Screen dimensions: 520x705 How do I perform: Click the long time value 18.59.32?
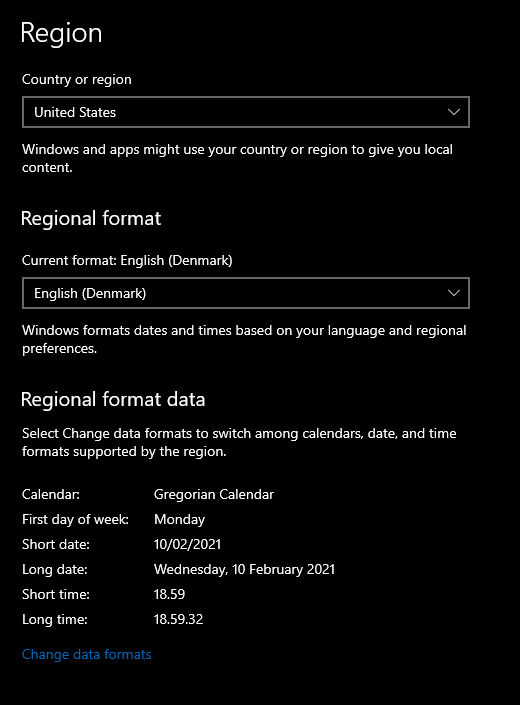tap(178, 619)
